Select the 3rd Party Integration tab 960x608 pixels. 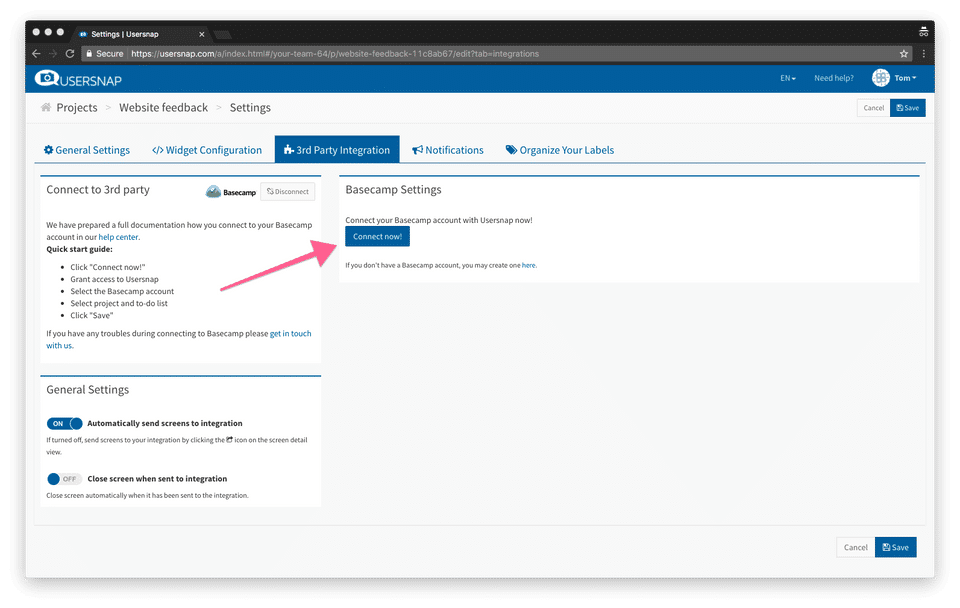(337, 149)
